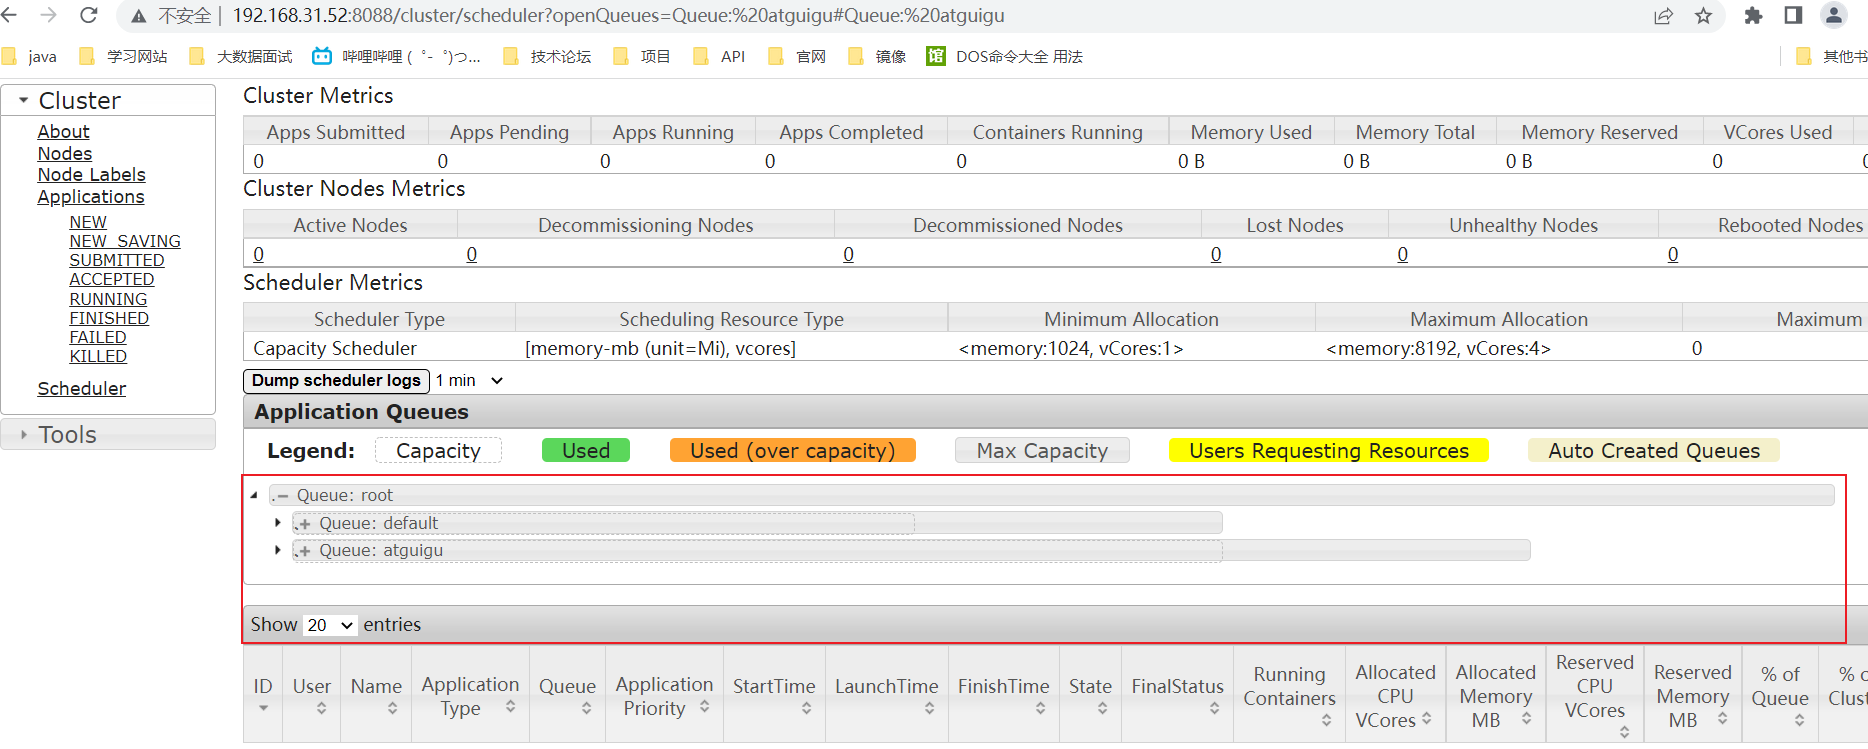Viewport: 1868px width, 749px height.
Task: Click the Max Capacity legend swatch
Action: [x=1042, y=451]
